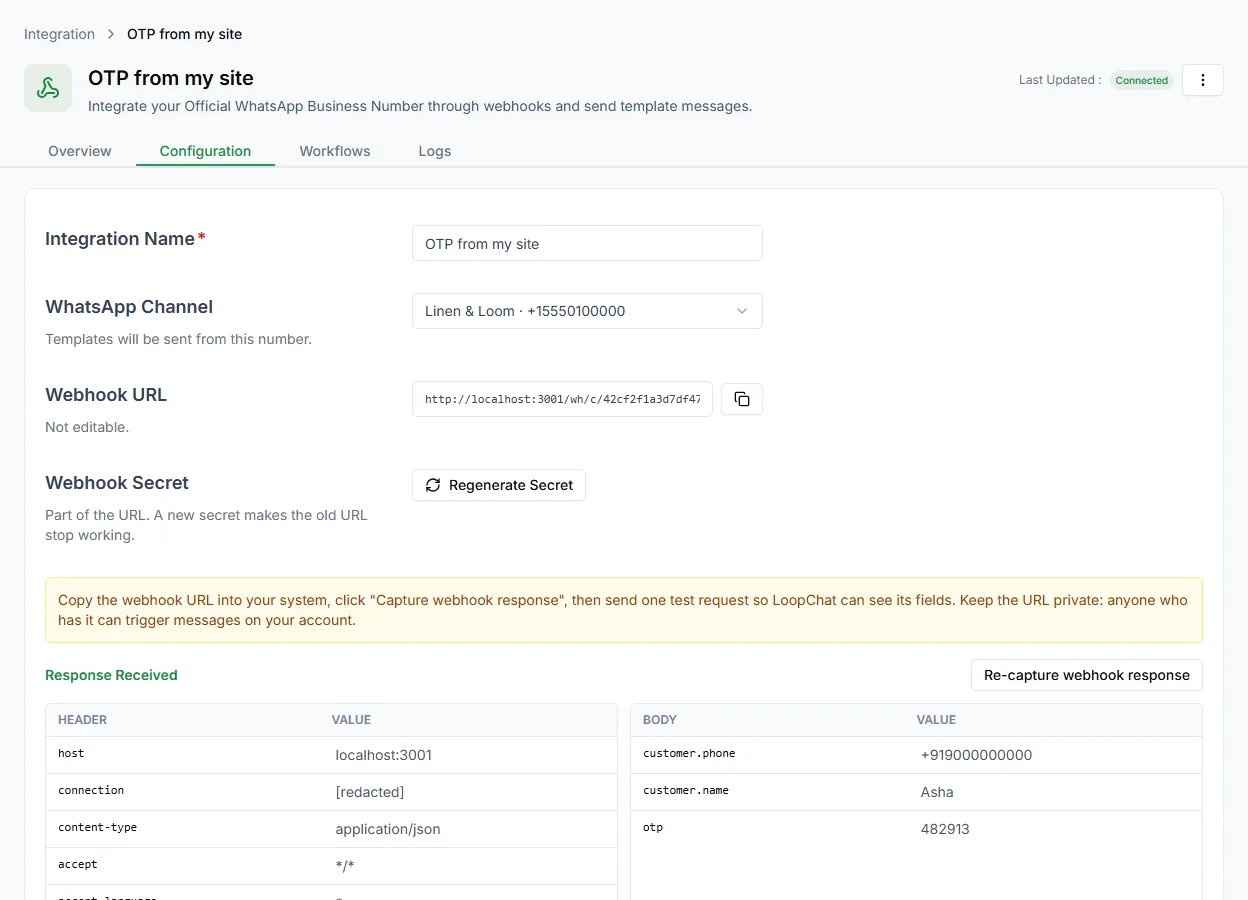This screenshot has width=1248, height=900.
Task: Click the WhatsApp Channel label
Action: (x=129, y=307)
